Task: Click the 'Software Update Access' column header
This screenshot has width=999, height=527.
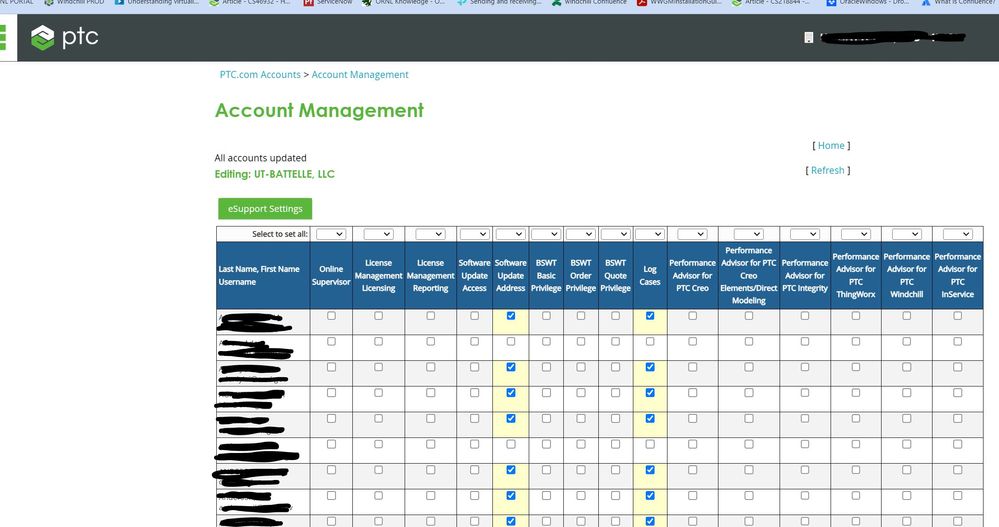Action: [475, 275]
